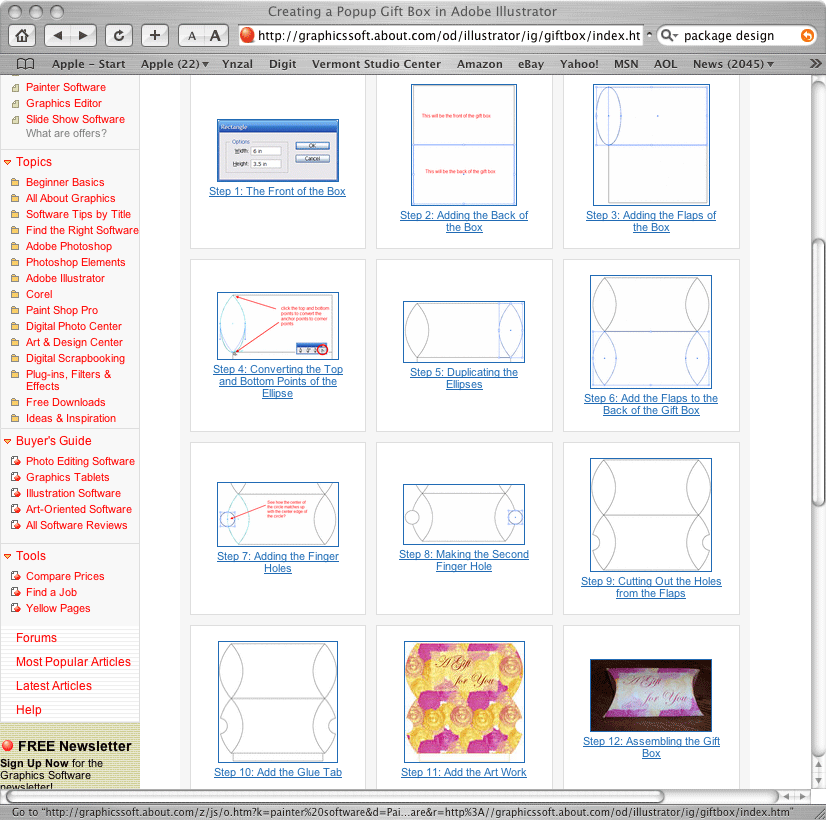
Task: Click the folder icon beside Adobe Illustrator
Action: pos(15,279)
